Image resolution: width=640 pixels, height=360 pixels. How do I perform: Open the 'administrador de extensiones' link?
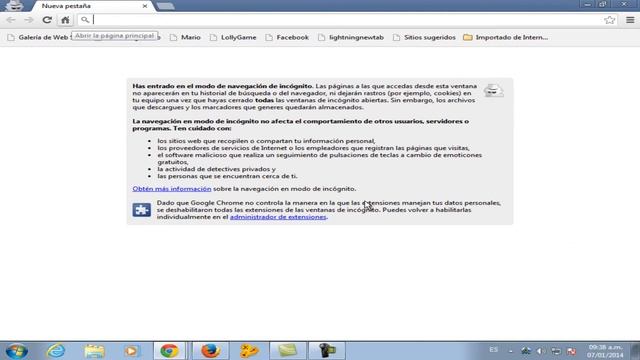coord(278,217)
